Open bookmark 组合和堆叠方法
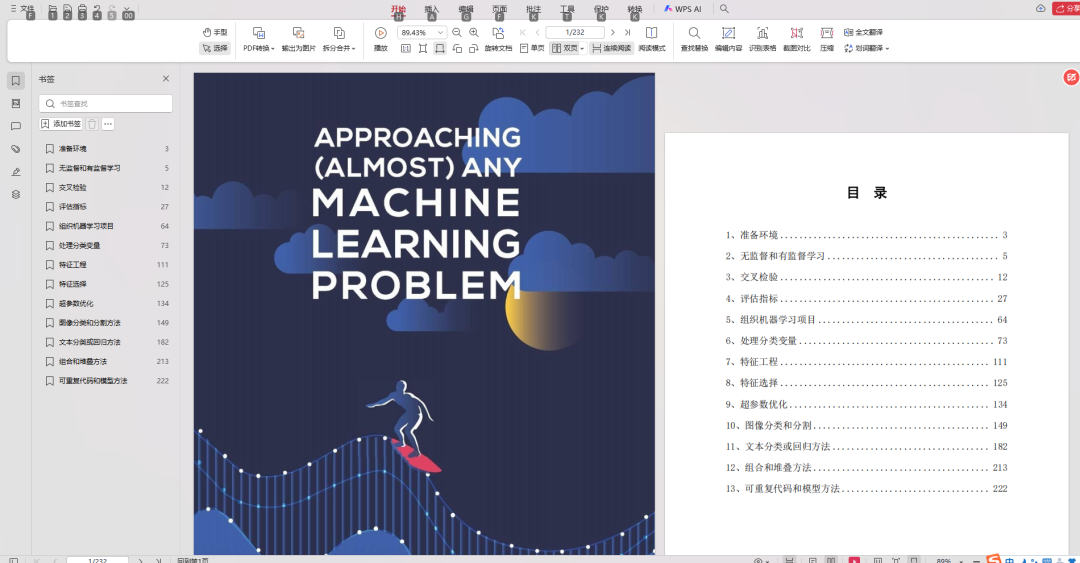This screenshot has height=563, width=1080. [x=83, y=361]
